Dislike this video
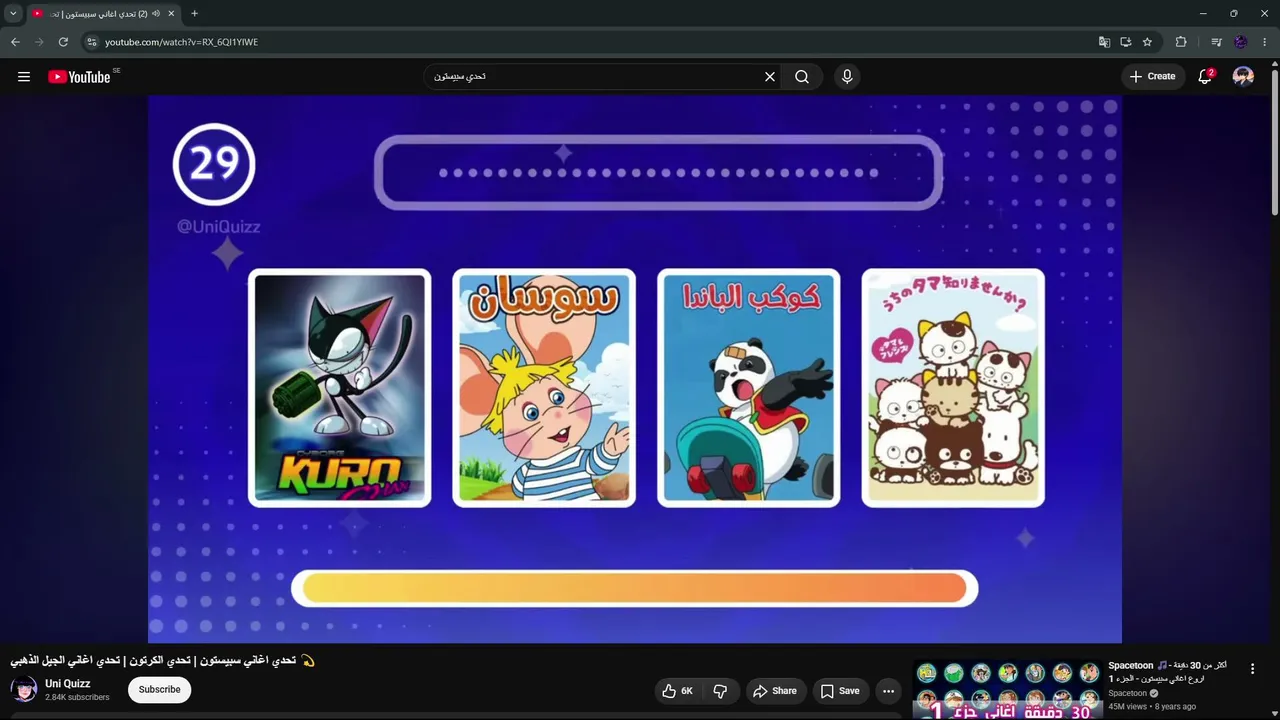Image resolution: width=1280 pixels, height=720 pixels. (720, 691)
